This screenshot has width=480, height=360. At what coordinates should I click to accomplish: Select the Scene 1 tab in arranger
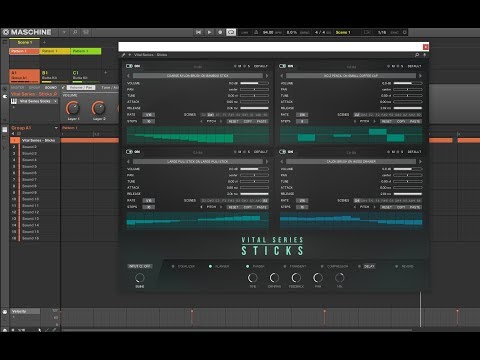point(25,43)
